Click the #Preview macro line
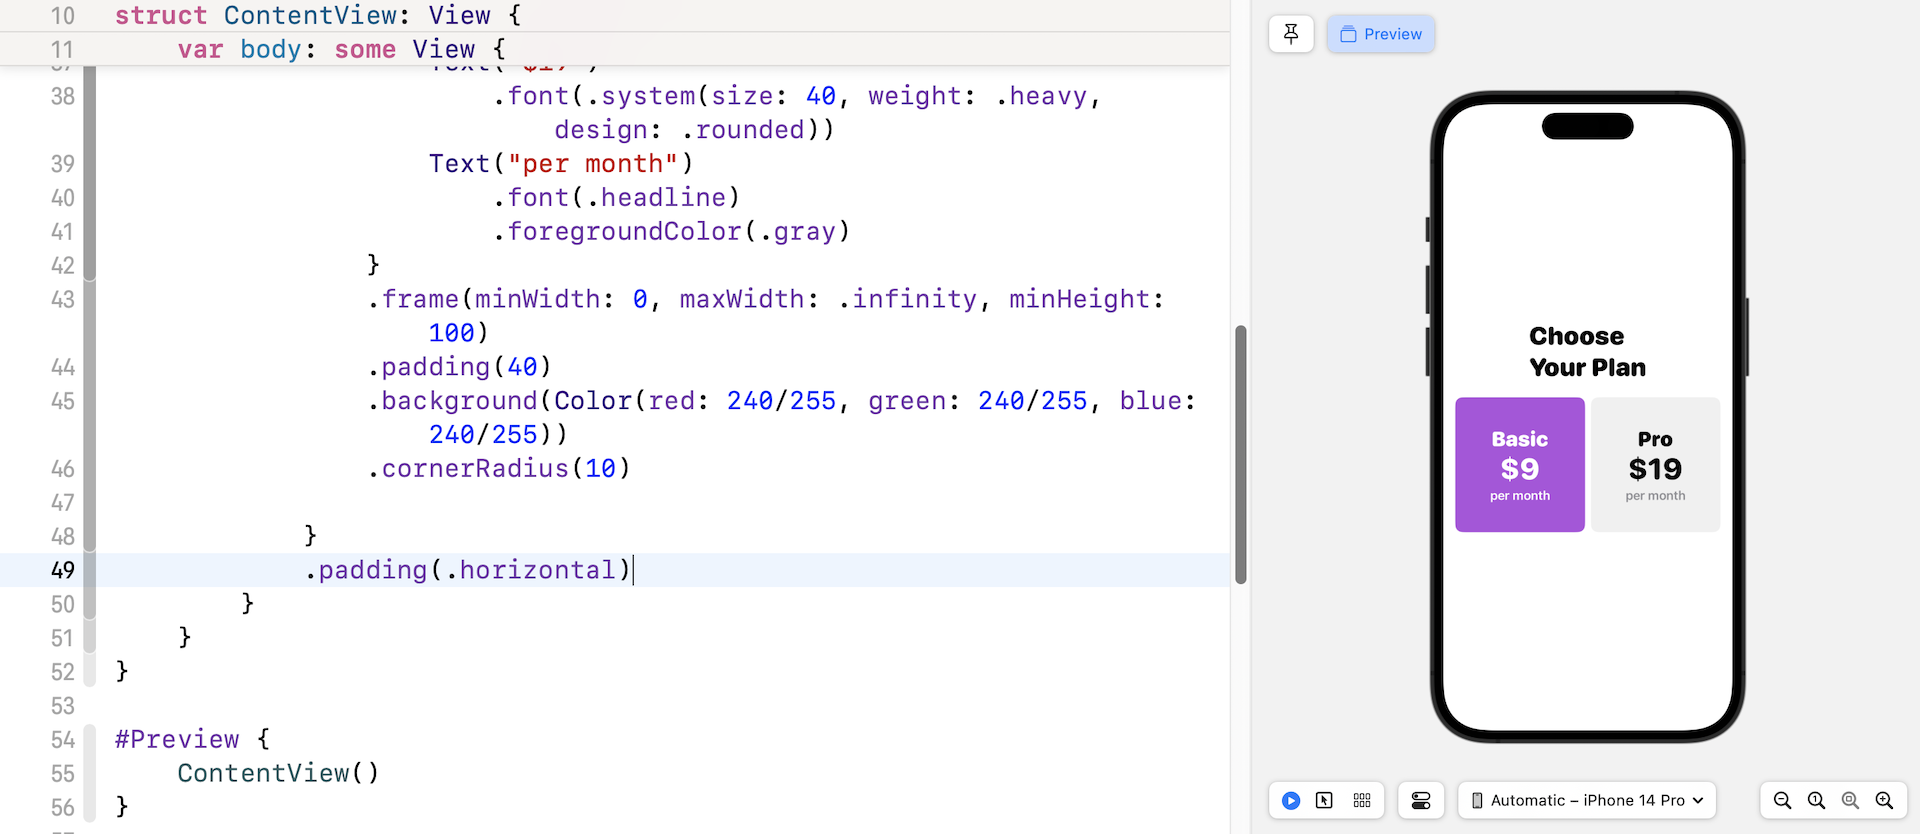The width and height of the screenshot is (1920, 834). (x=192, y=739)
